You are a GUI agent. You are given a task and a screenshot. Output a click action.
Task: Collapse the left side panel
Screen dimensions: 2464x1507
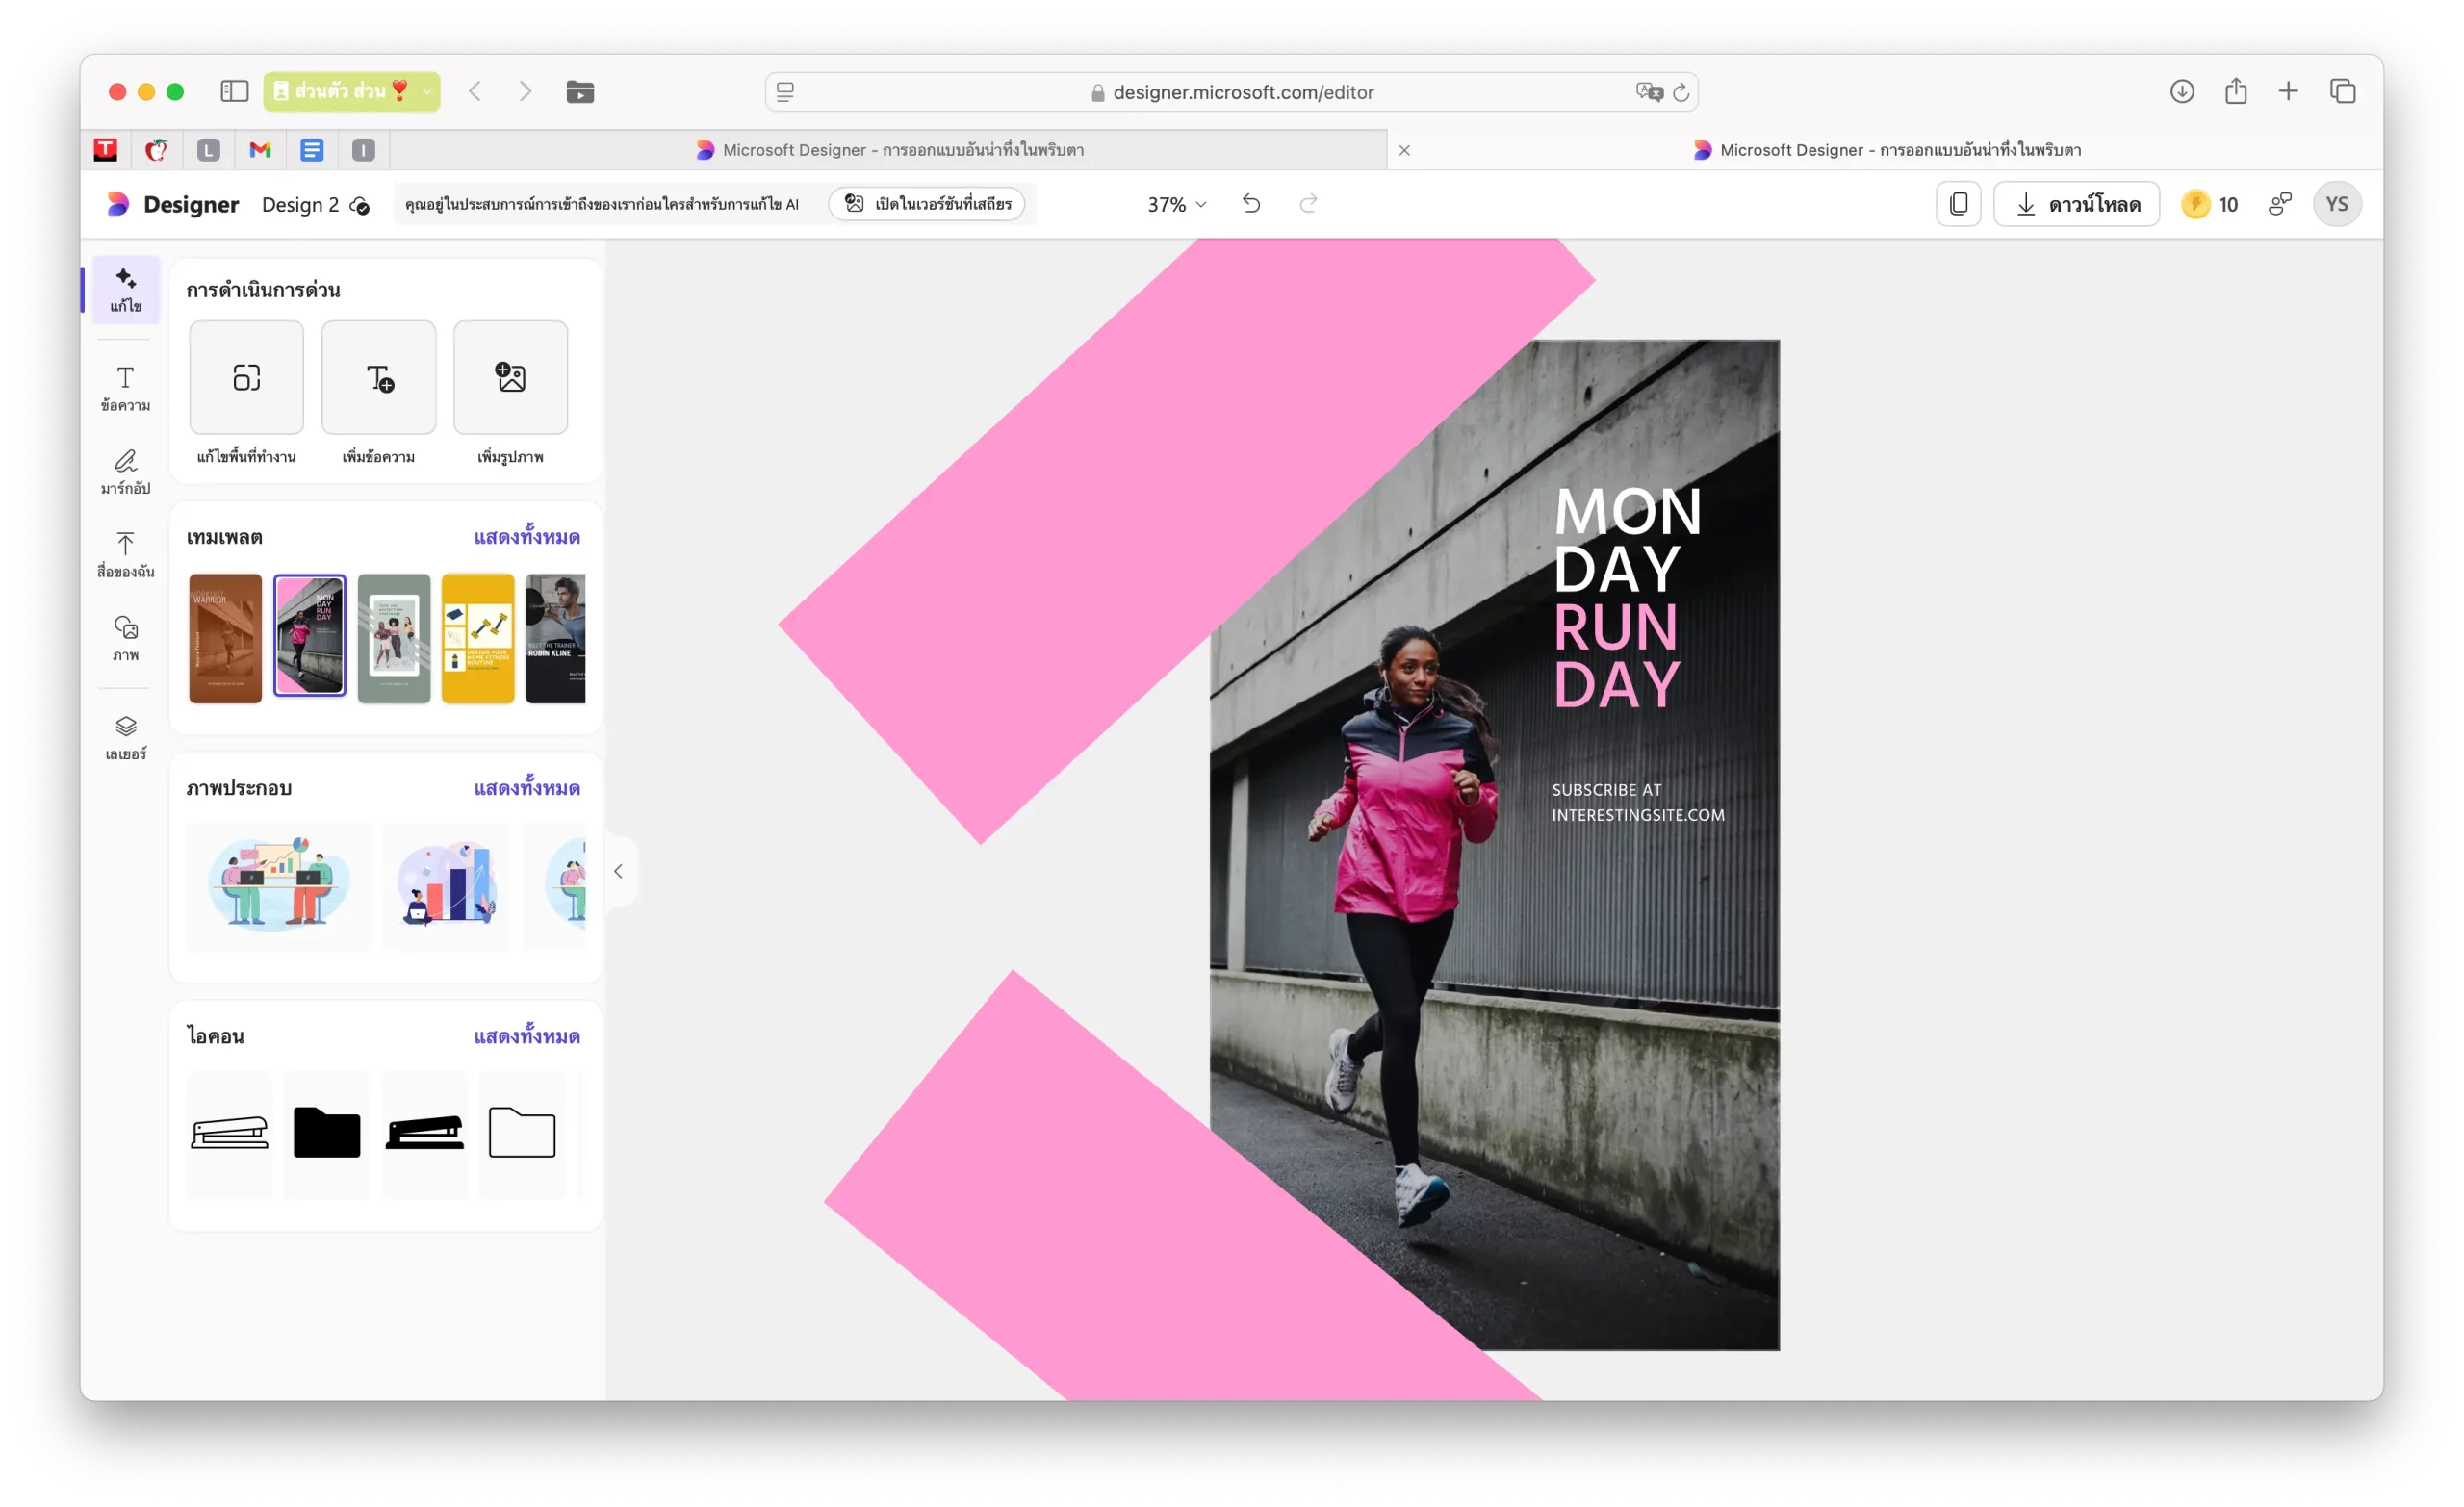tap(618, 871)
